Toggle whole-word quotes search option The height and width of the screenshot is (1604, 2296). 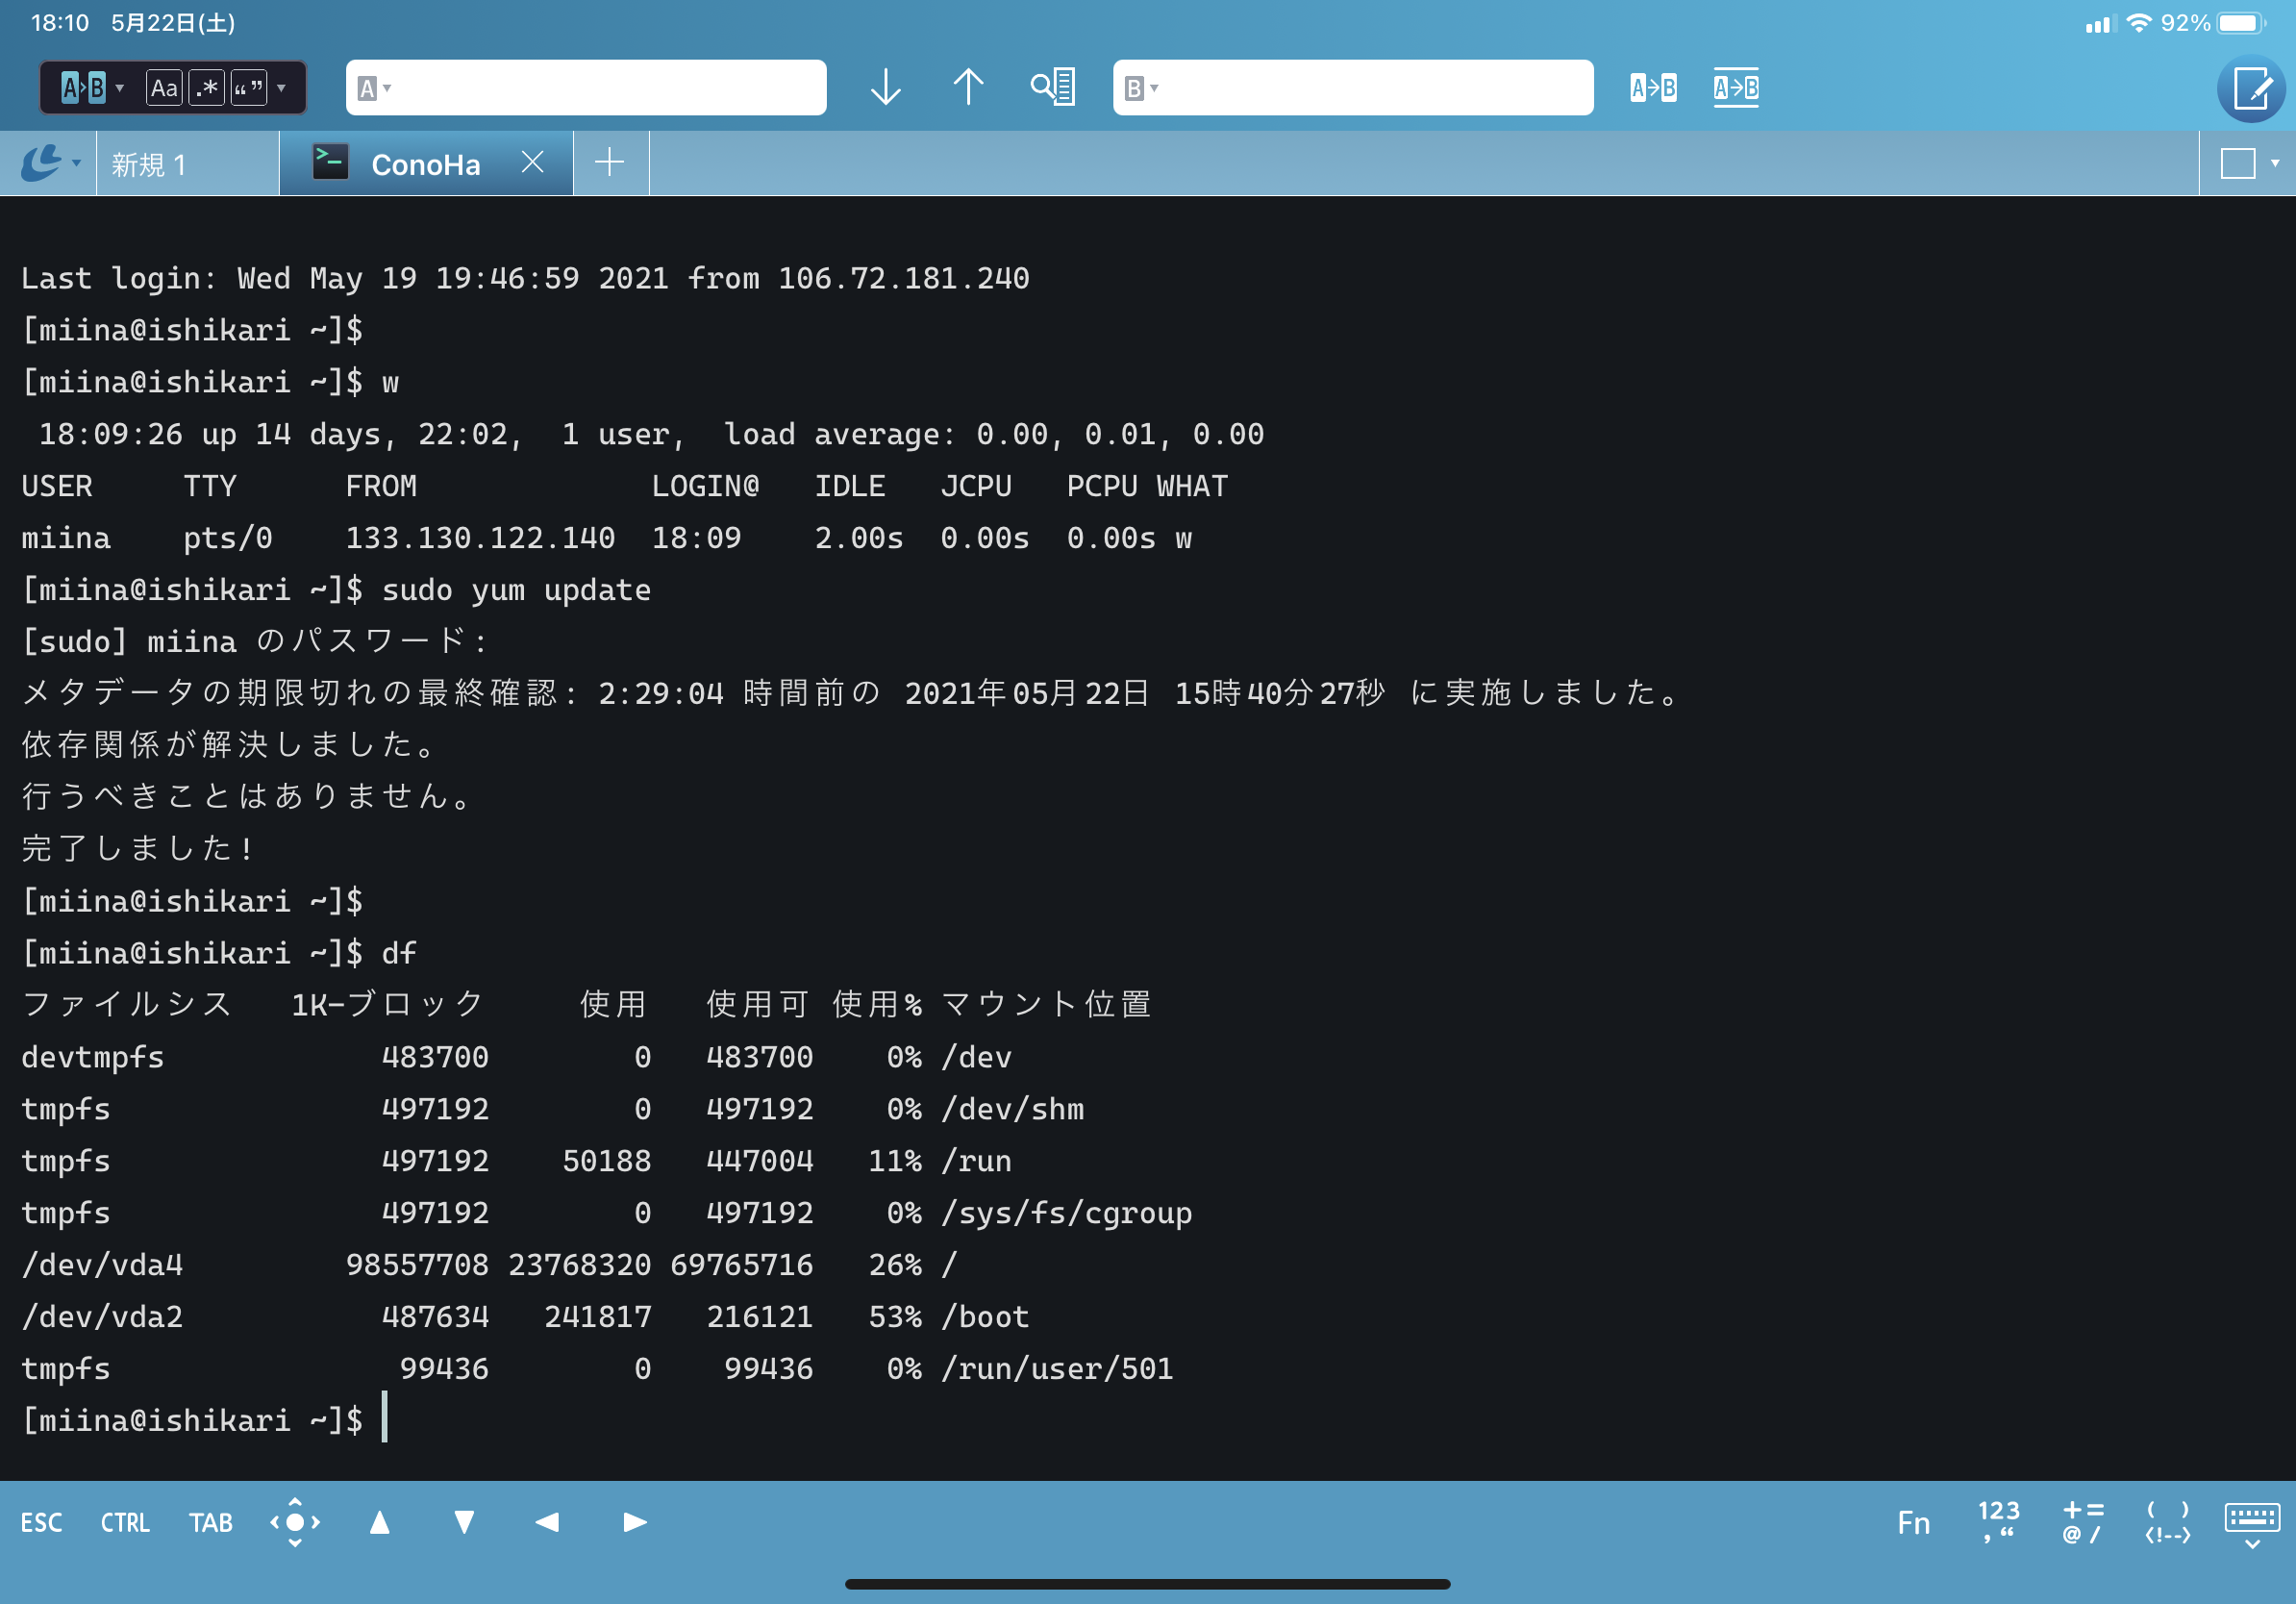click(x=249, y=88)
